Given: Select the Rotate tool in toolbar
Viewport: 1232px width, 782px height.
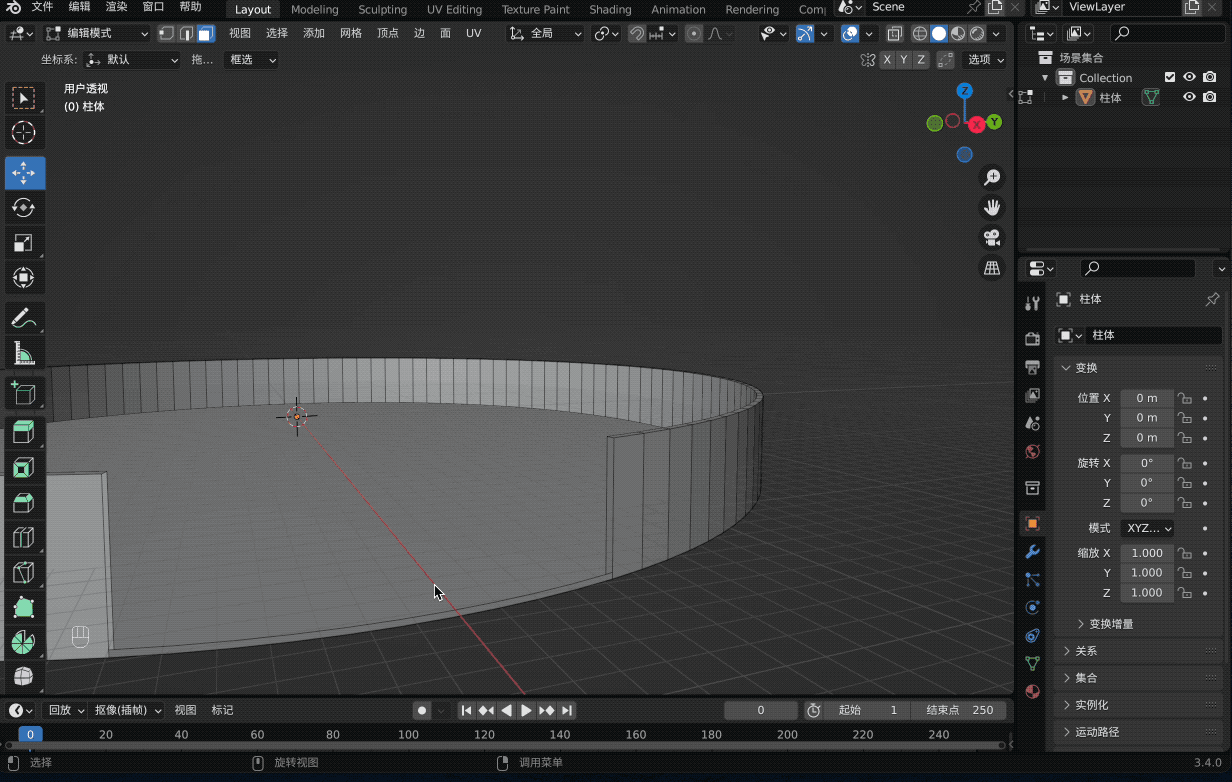Looking at the screenshot, I should click(x=24, y=207).
